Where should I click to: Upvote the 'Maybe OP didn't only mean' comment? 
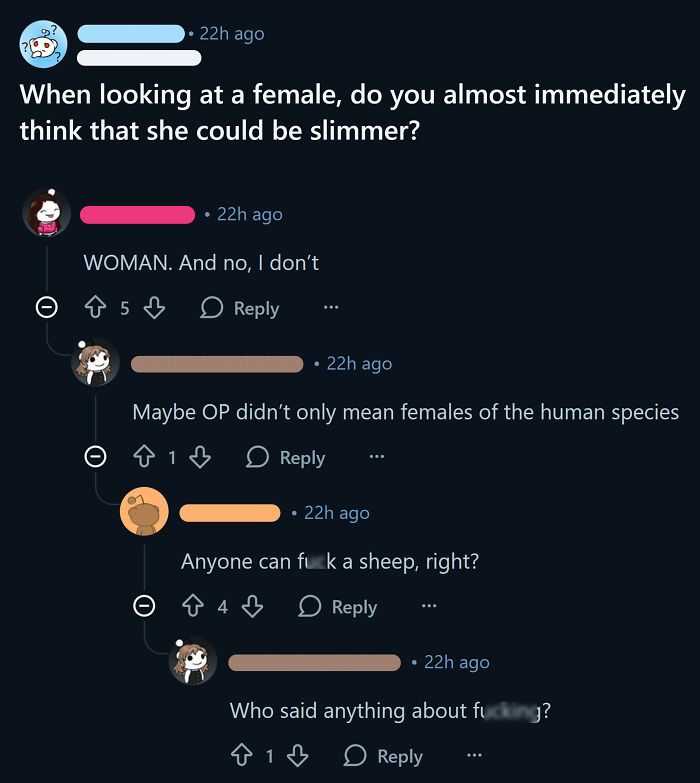point(144,457)
